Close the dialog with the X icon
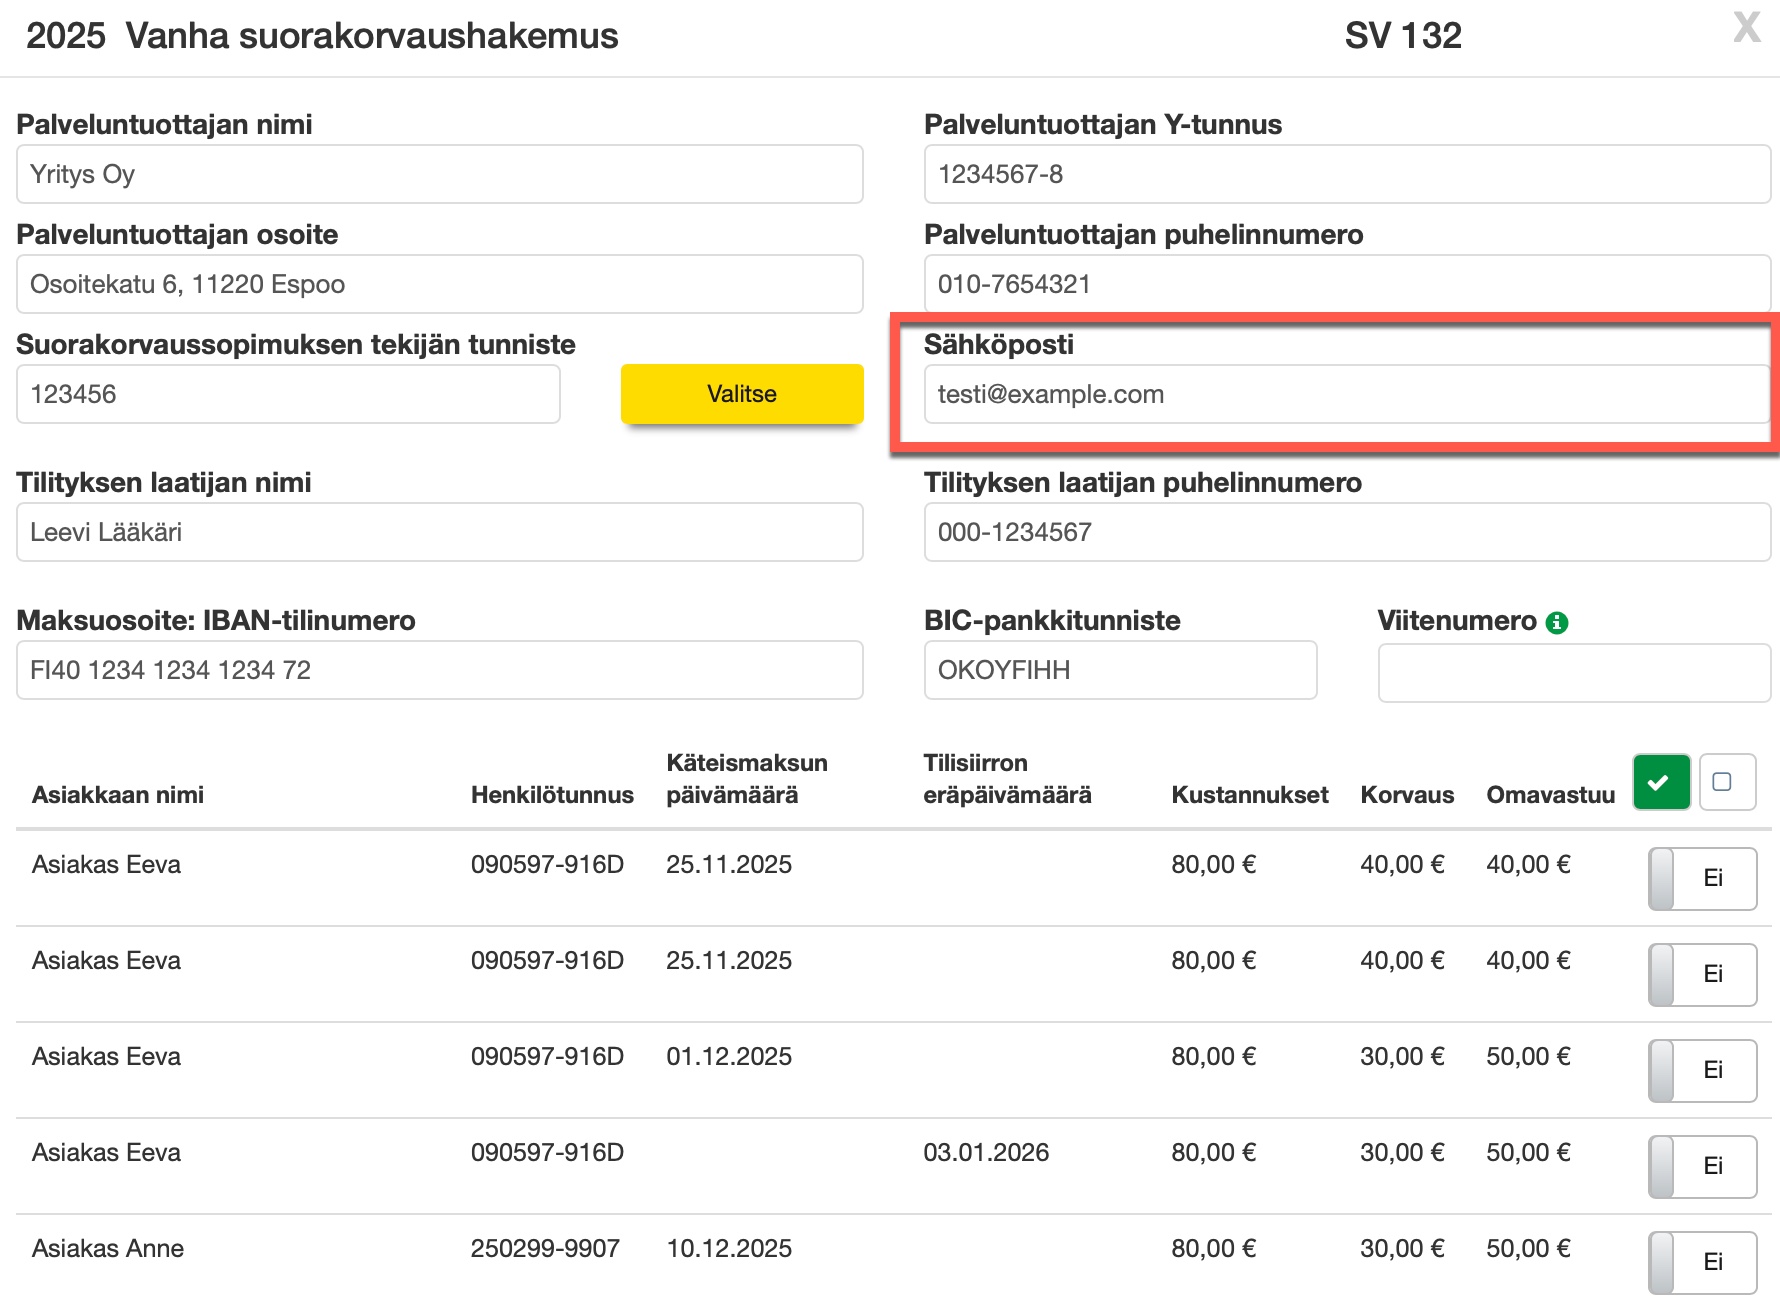Screen dimensions: 1780x1304 pos(1746,28)
